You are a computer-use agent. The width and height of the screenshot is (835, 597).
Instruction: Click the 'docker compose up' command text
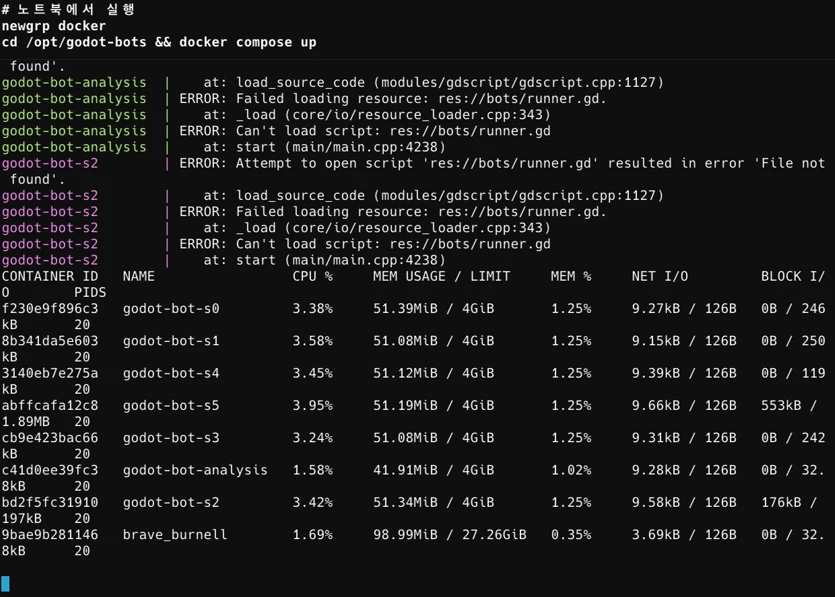click(248, 42)
